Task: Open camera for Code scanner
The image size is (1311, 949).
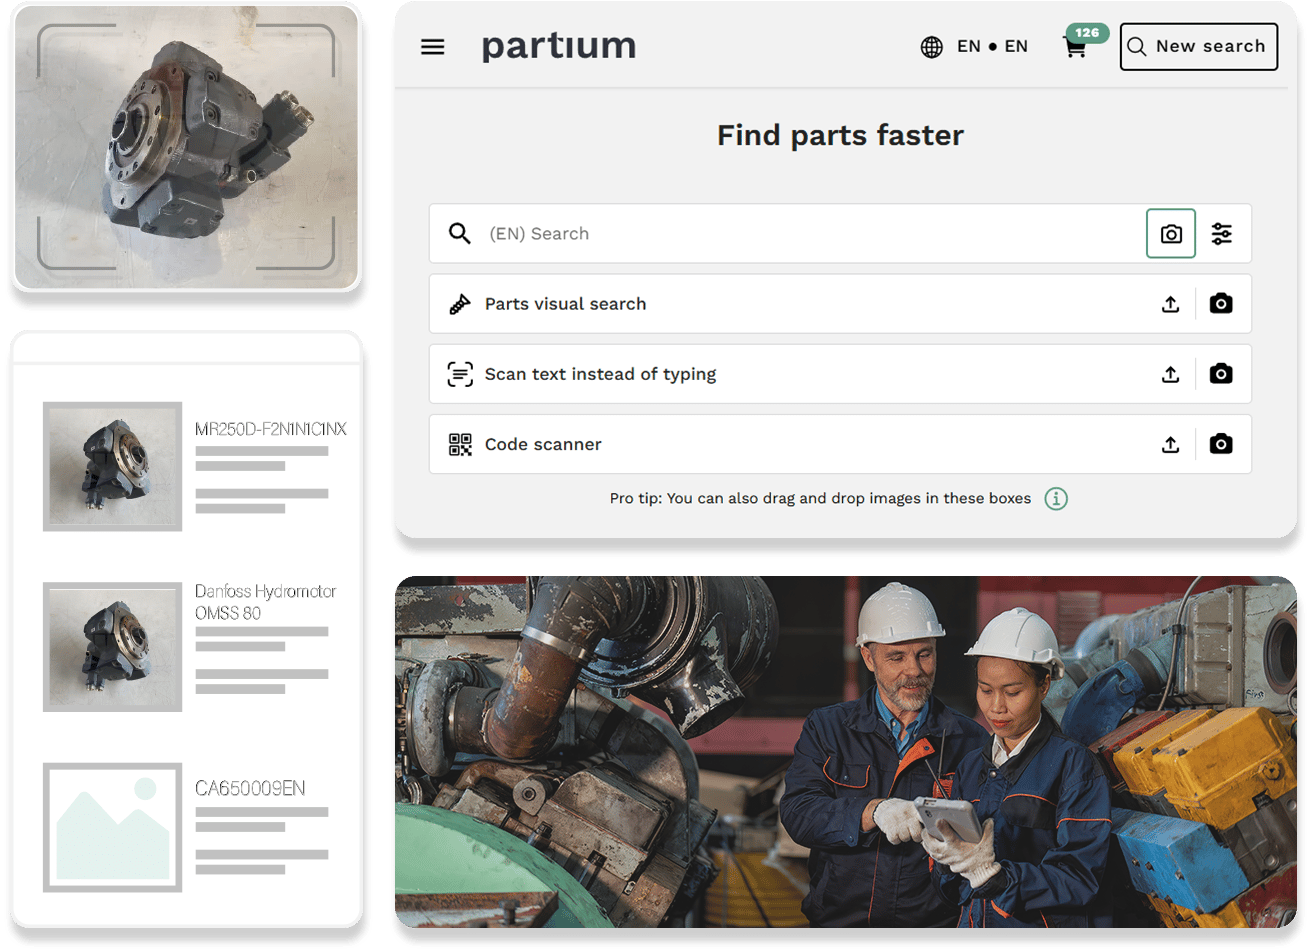Action: (1221, 444)
